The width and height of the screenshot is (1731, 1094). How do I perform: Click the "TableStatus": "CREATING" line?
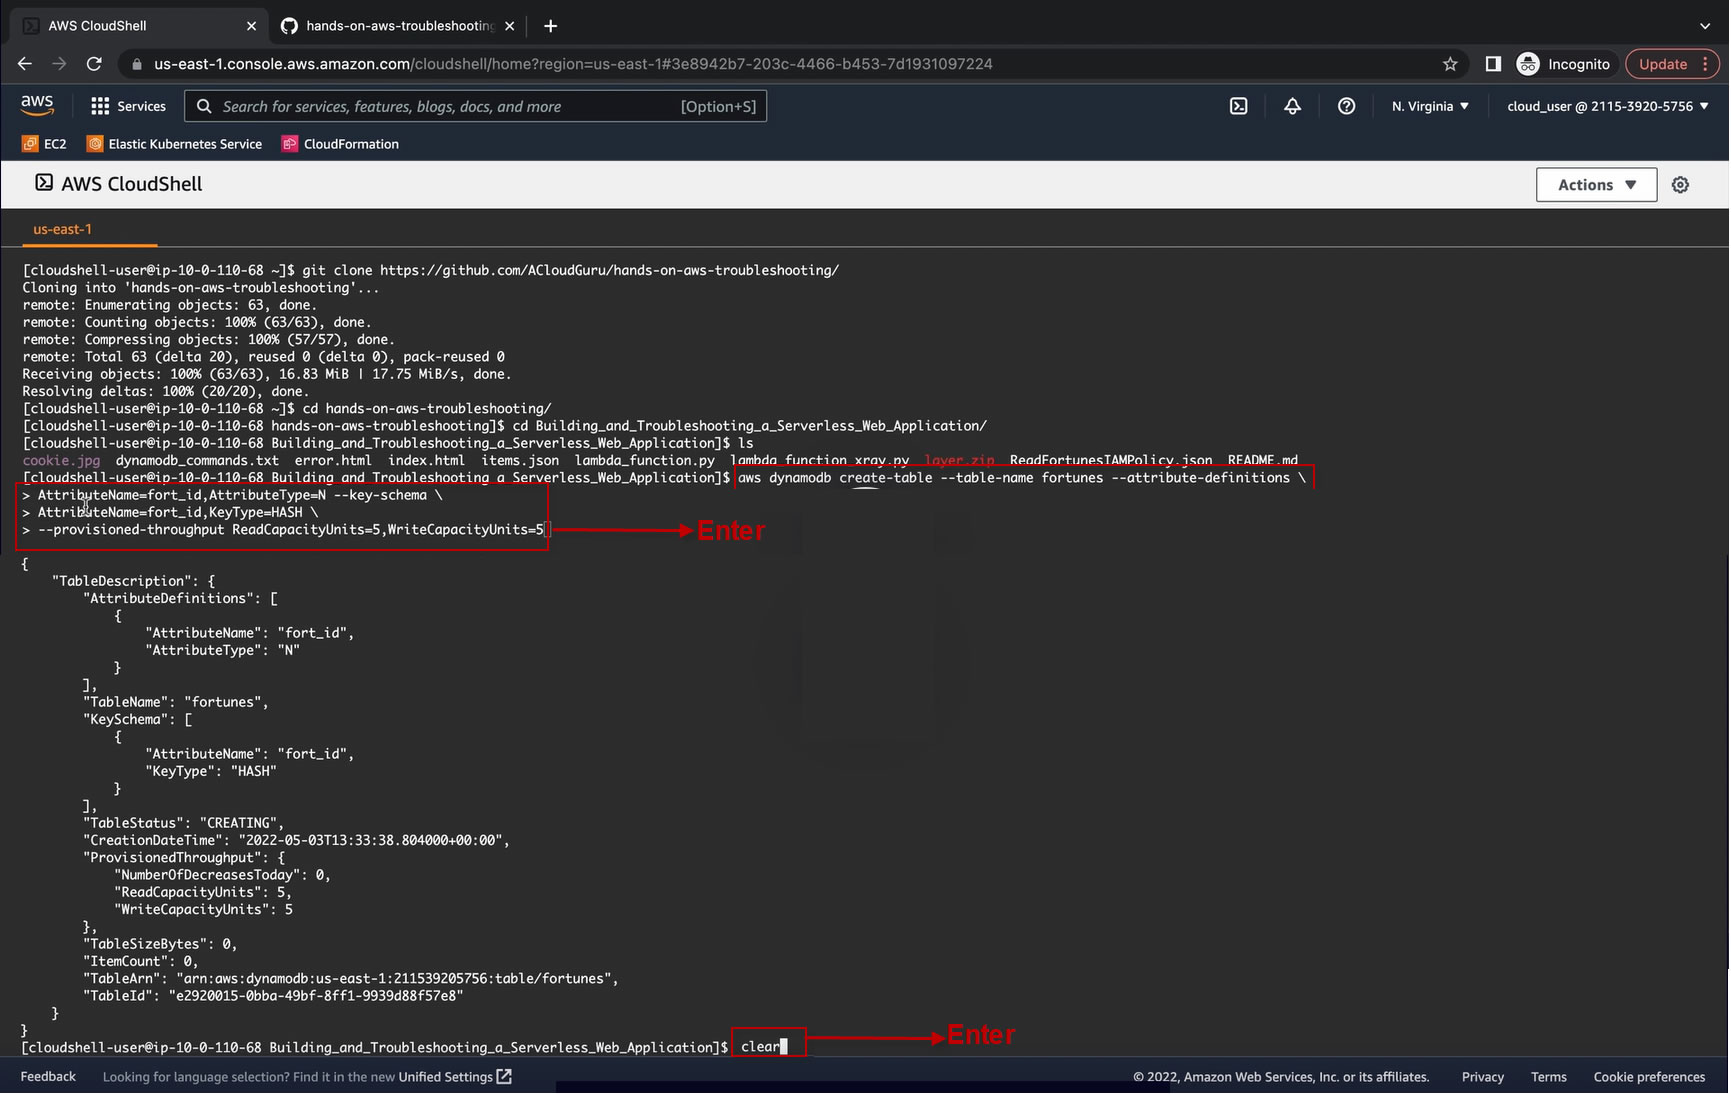click(183, 823)
